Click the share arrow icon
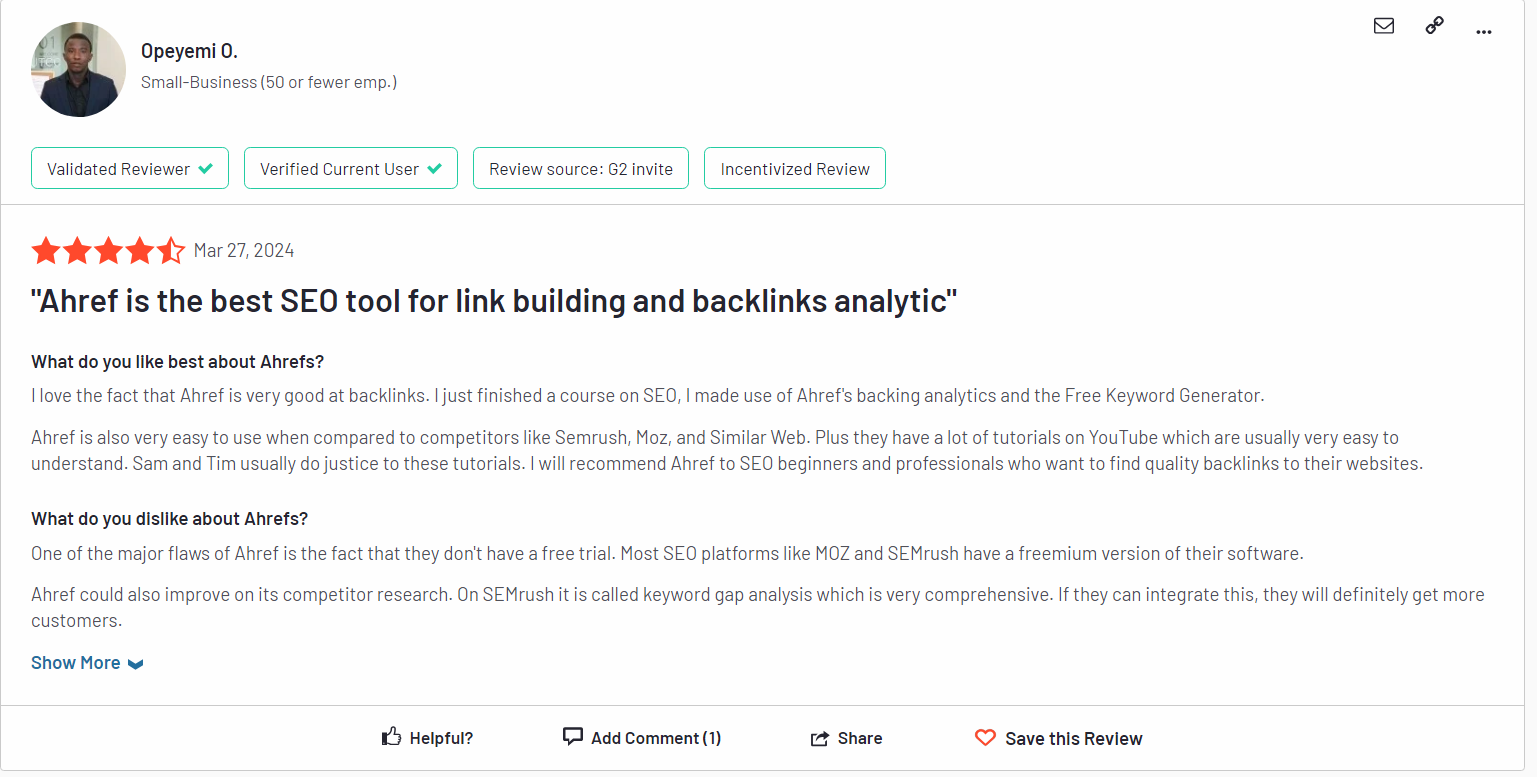 click(820, 739)
